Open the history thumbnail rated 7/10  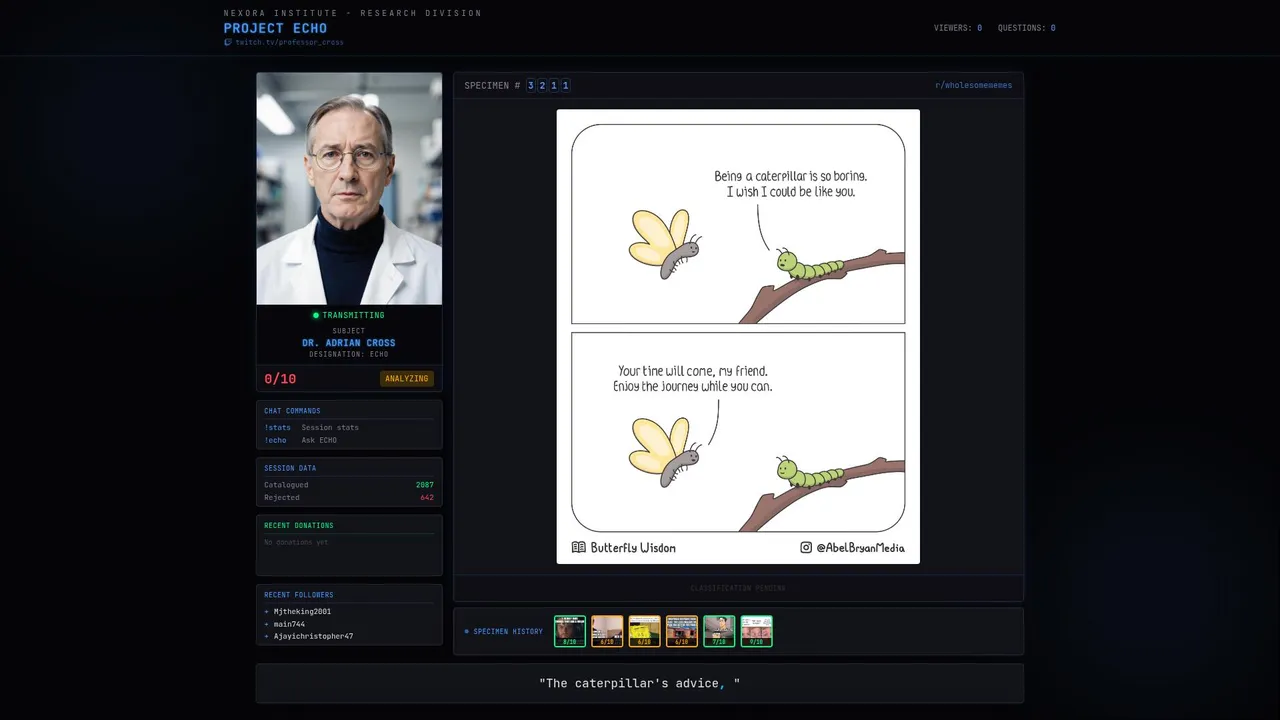pyautogui.click(x=719, y=631)
